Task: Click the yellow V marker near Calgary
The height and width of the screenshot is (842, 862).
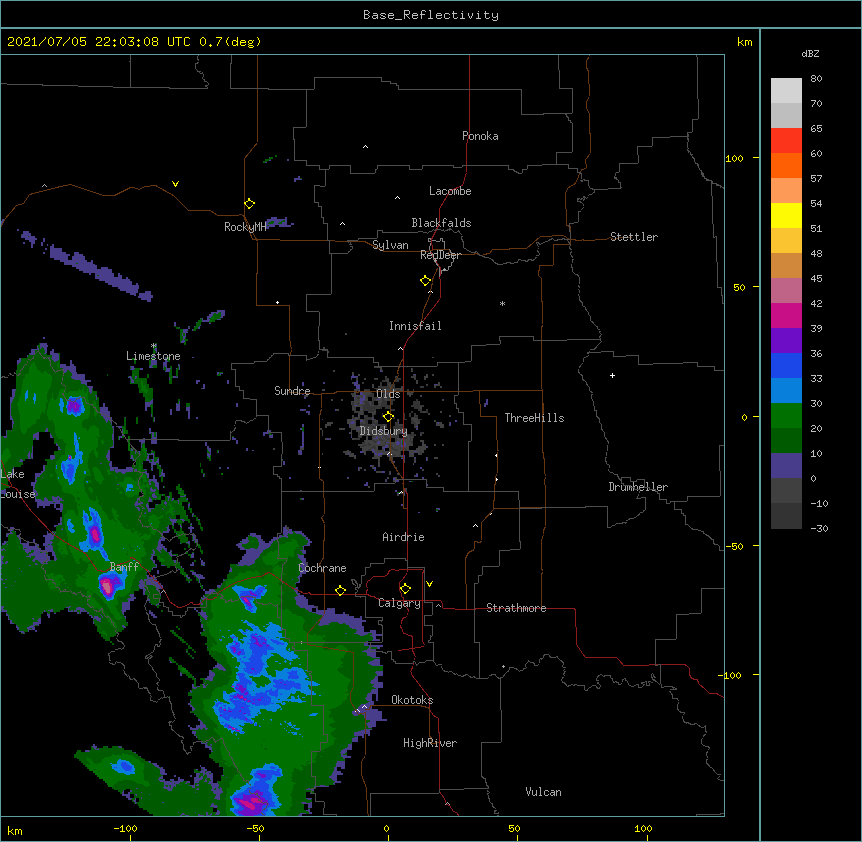Action: [x=429, y=584]
